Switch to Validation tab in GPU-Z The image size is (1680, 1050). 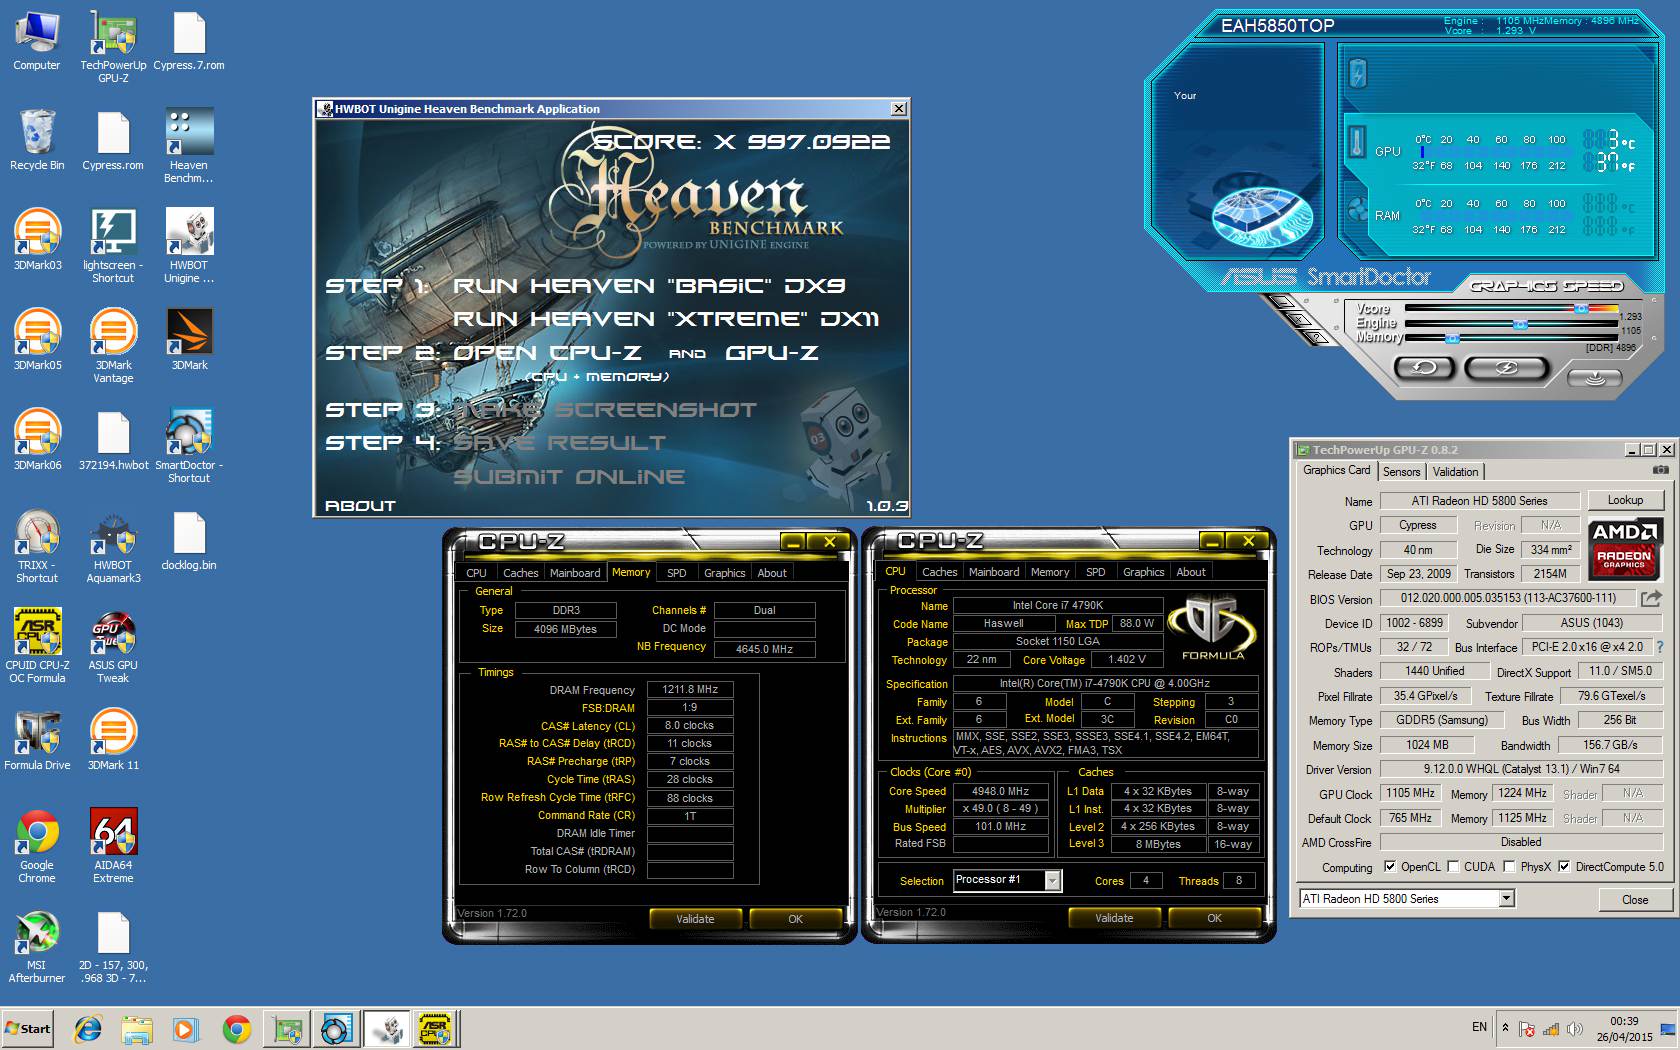pos(1455,472)
